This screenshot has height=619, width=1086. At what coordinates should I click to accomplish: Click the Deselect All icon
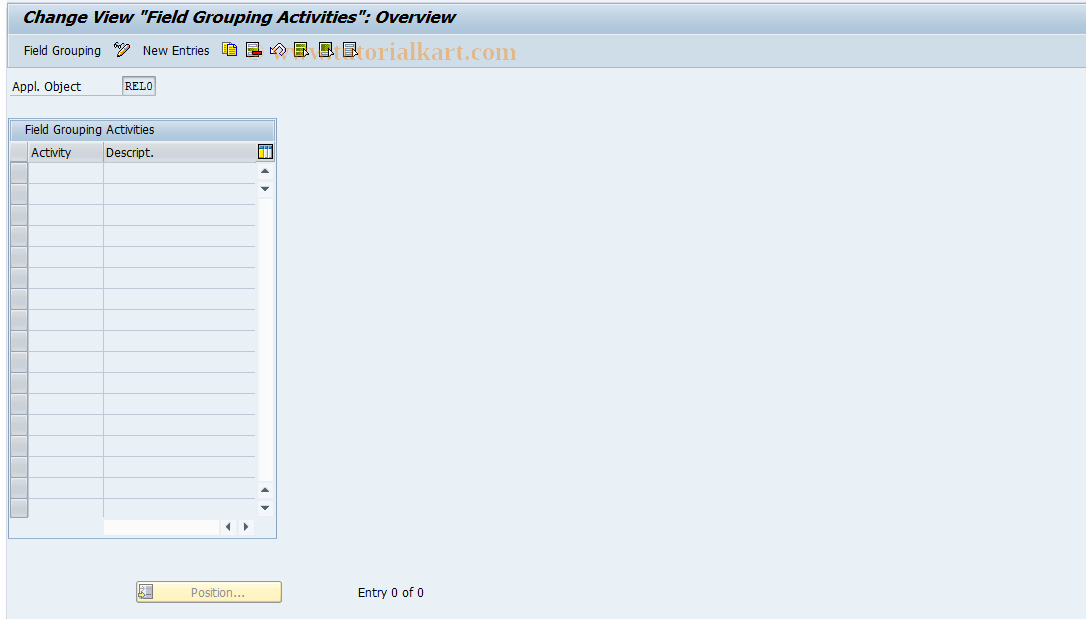tap(350, 50)
